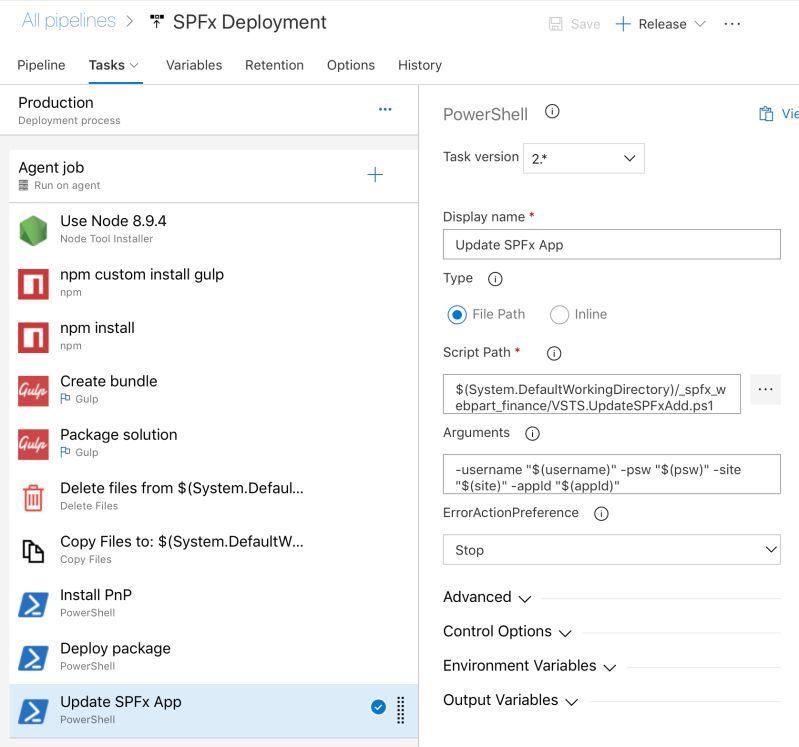Switch to the Retention tab
799x747 pixels.
274,65
